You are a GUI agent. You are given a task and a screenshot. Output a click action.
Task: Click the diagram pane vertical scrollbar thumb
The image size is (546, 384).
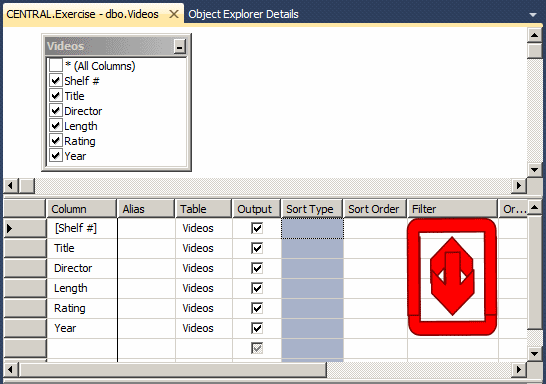[x=535, y=51]
